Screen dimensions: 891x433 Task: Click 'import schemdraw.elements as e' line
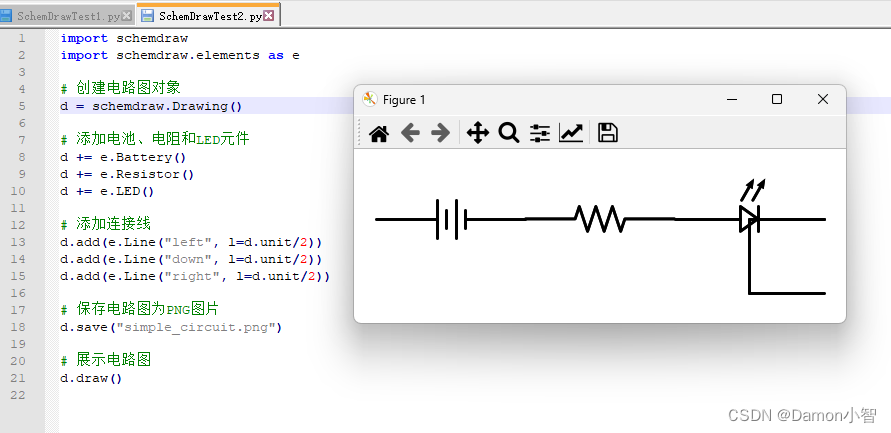coord(180,55)
